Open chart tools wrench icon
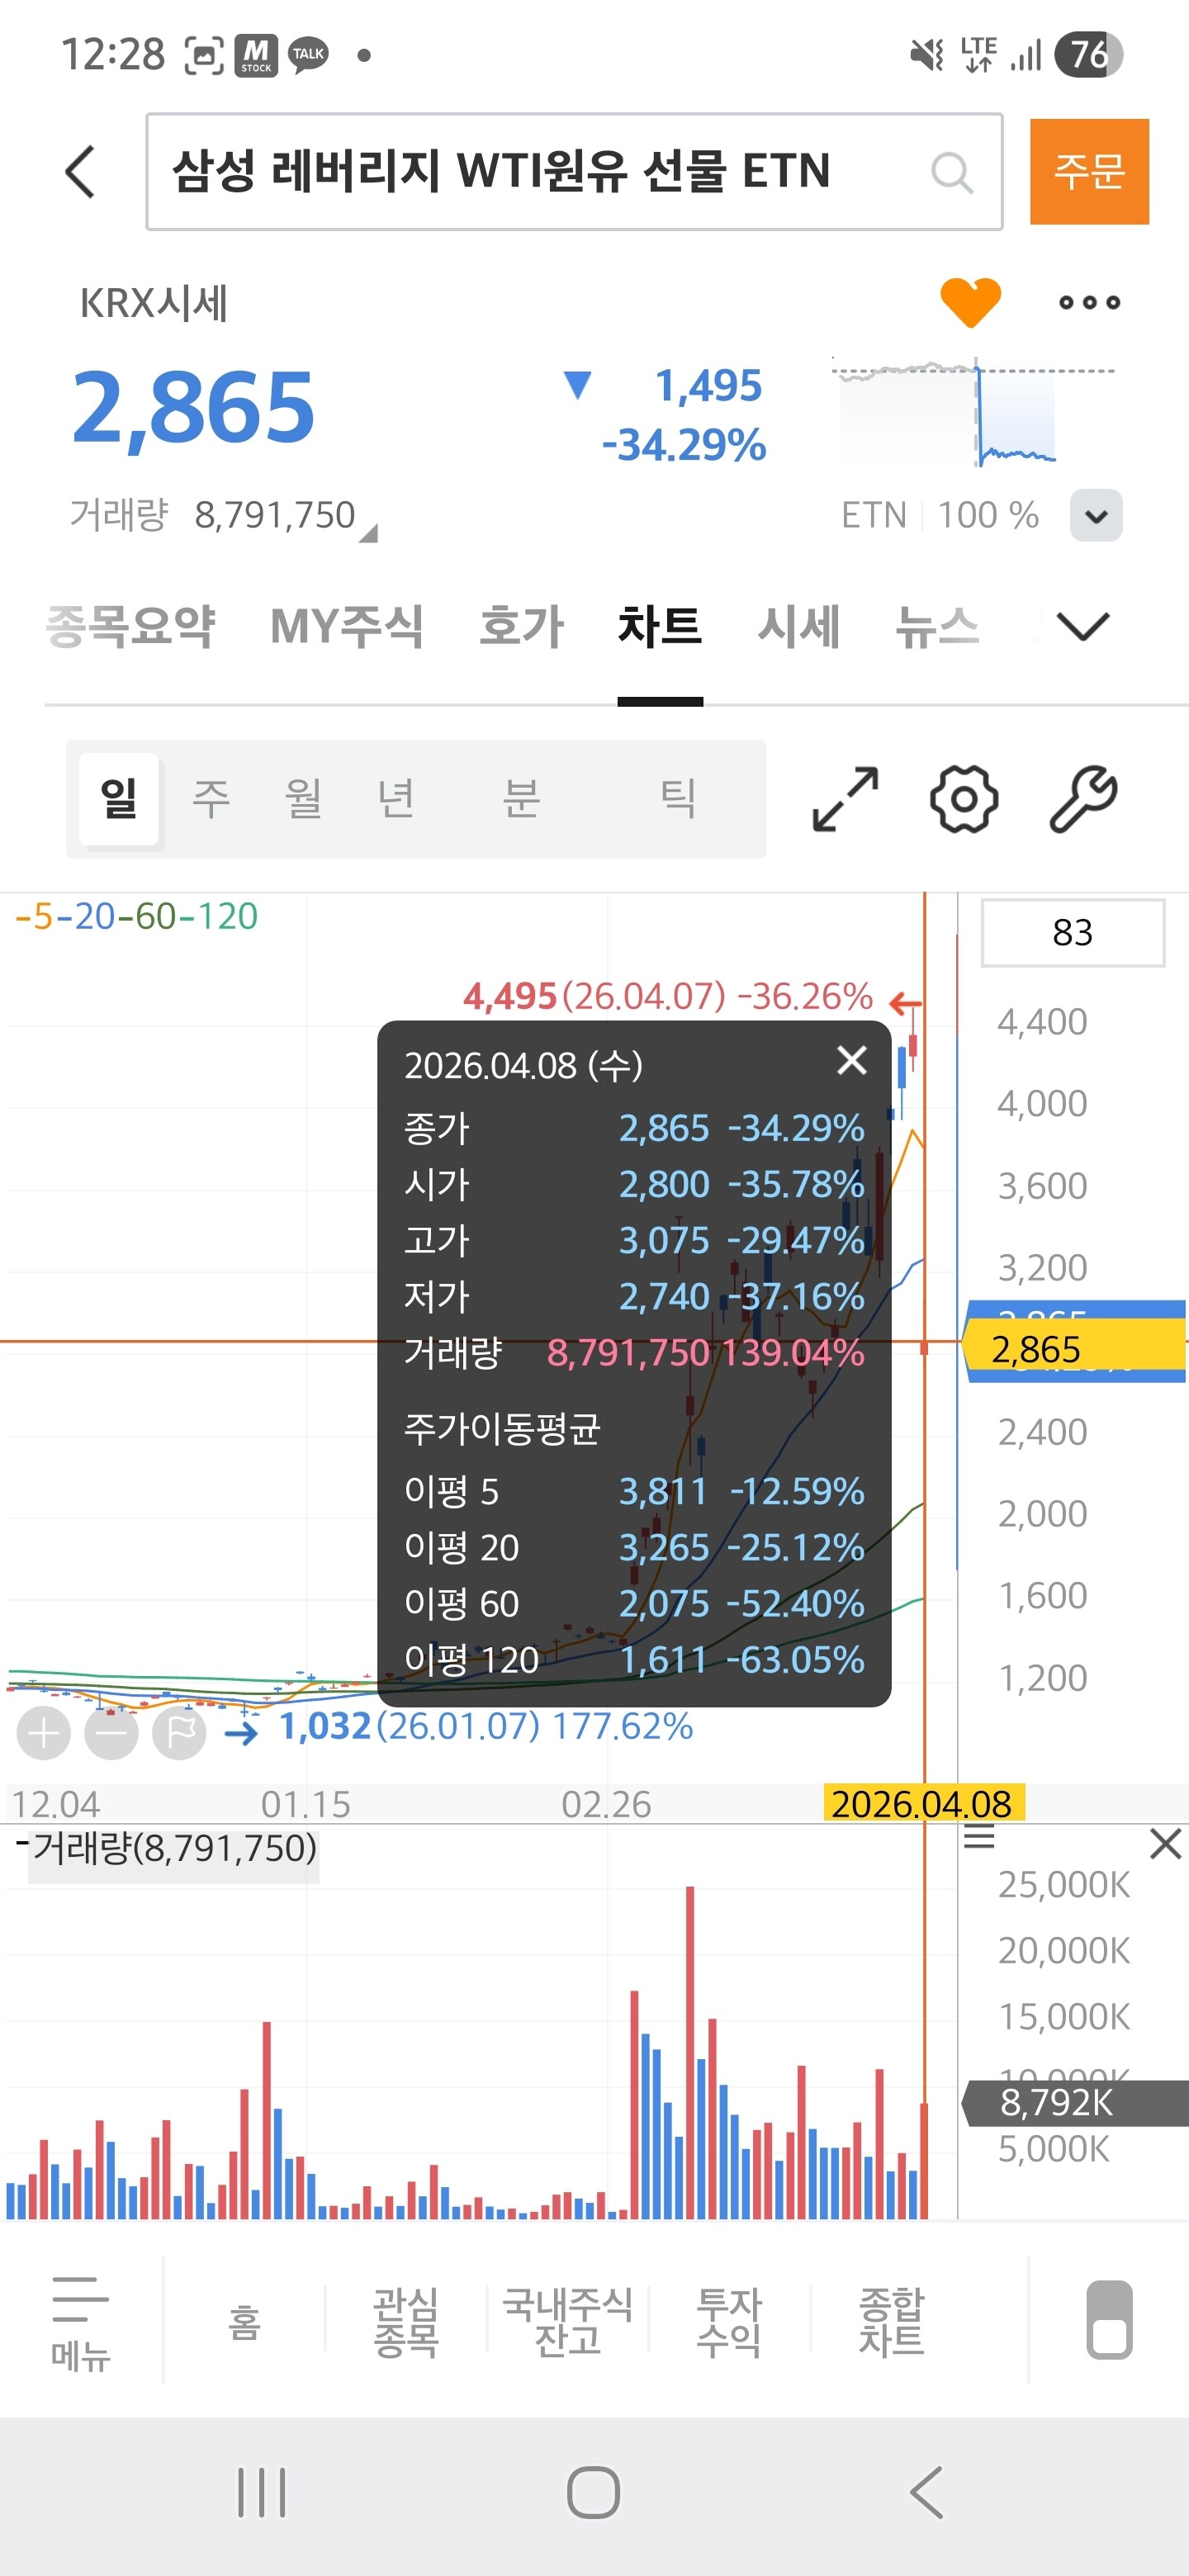Image resolution: width=1189 pixels, height=2576 pixels. point(1083,799)
